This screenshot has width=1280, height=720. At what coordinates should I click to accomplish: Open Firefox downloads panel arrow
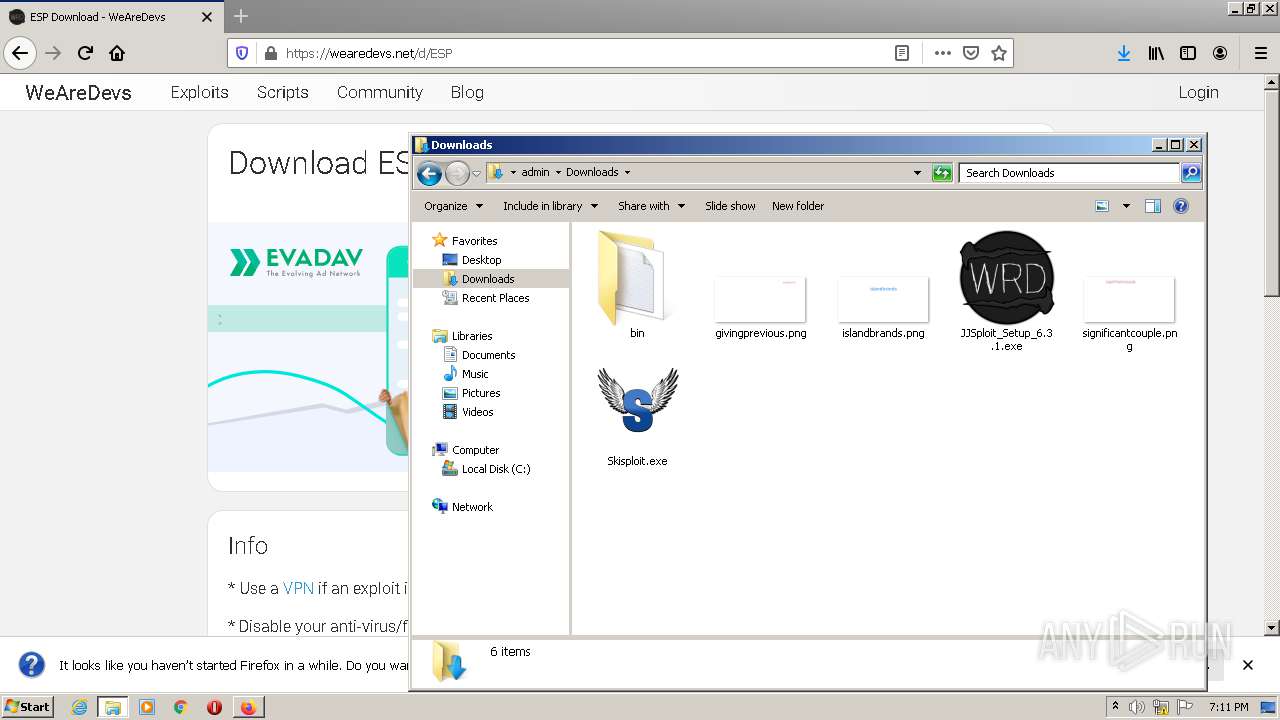pyautogui.click(x=1124, y=53)
